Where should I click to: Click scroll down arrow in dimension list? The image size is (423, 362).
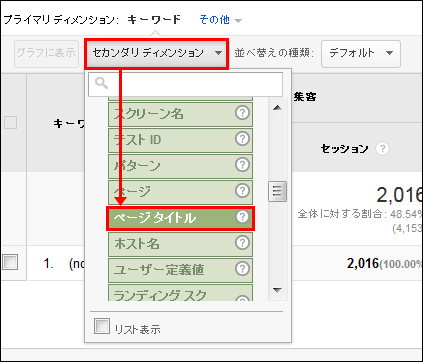click(x=277, y=290)
